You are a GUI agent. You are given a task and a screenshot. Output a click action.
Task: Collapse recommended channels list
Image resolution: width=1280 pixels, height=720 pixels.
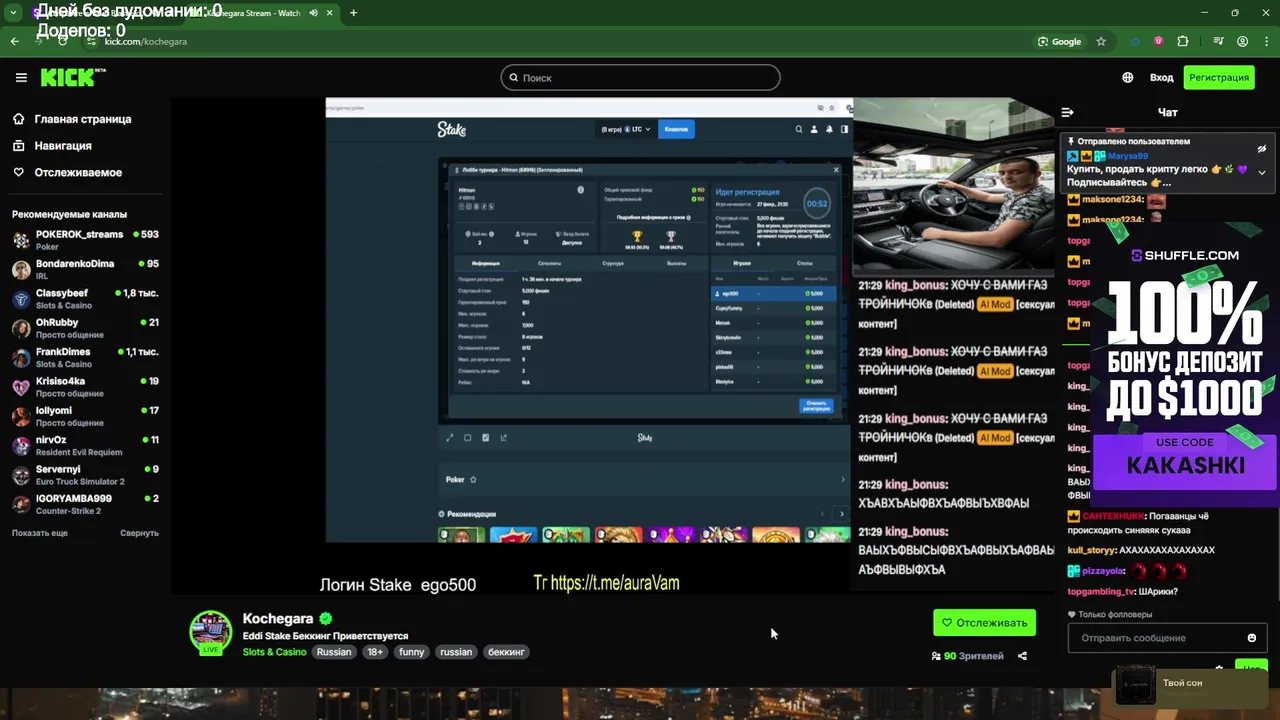pos(139,533)
